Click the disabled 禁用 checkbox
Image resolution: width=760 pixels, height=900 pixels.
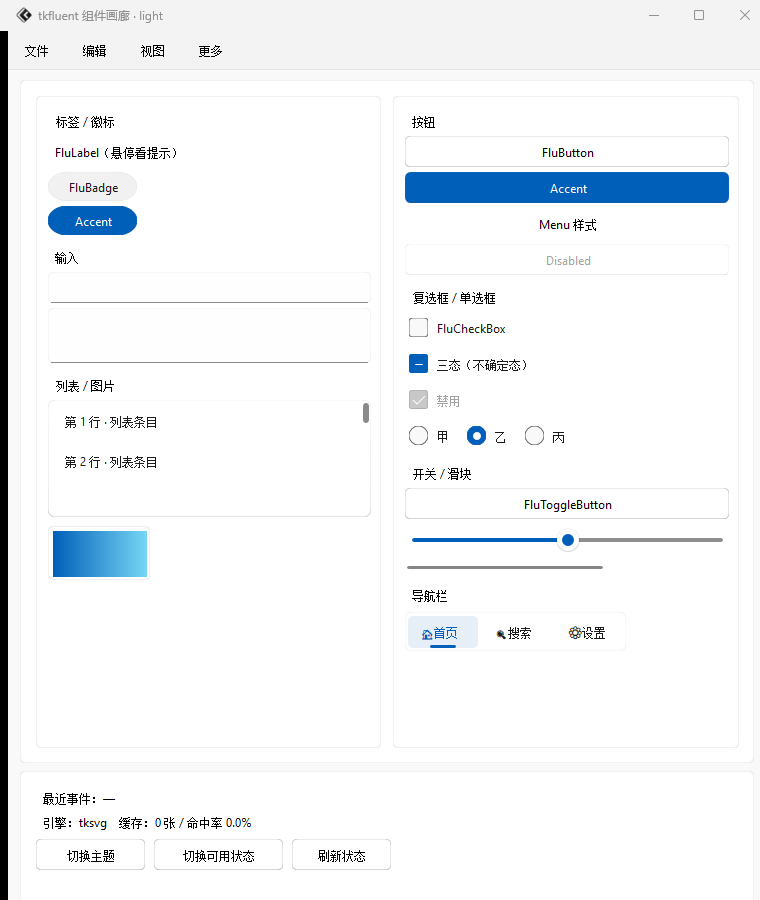[418, 399]
